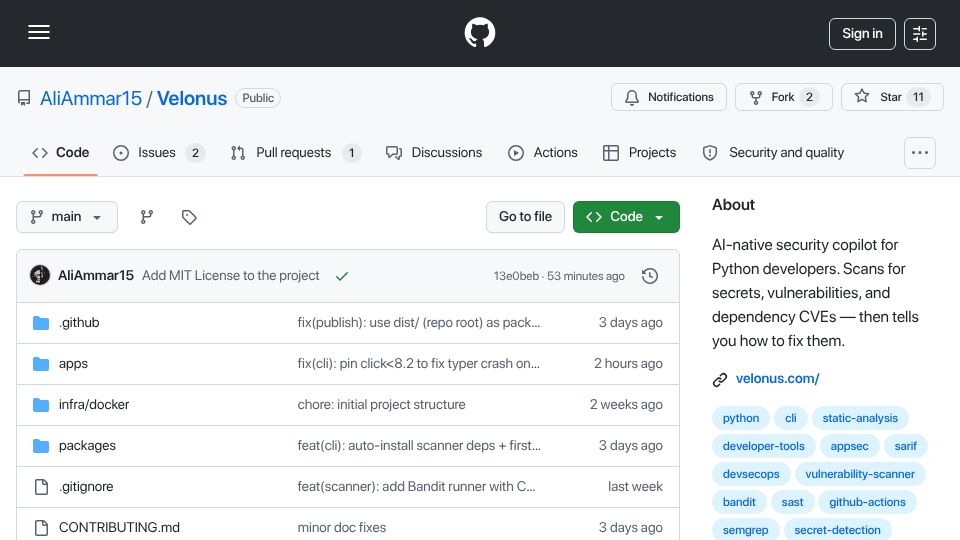The width and height of the screenshot is (960, 540).
Task: Open the 'chore: initial project structure' commit message
Action: (381, 405)
